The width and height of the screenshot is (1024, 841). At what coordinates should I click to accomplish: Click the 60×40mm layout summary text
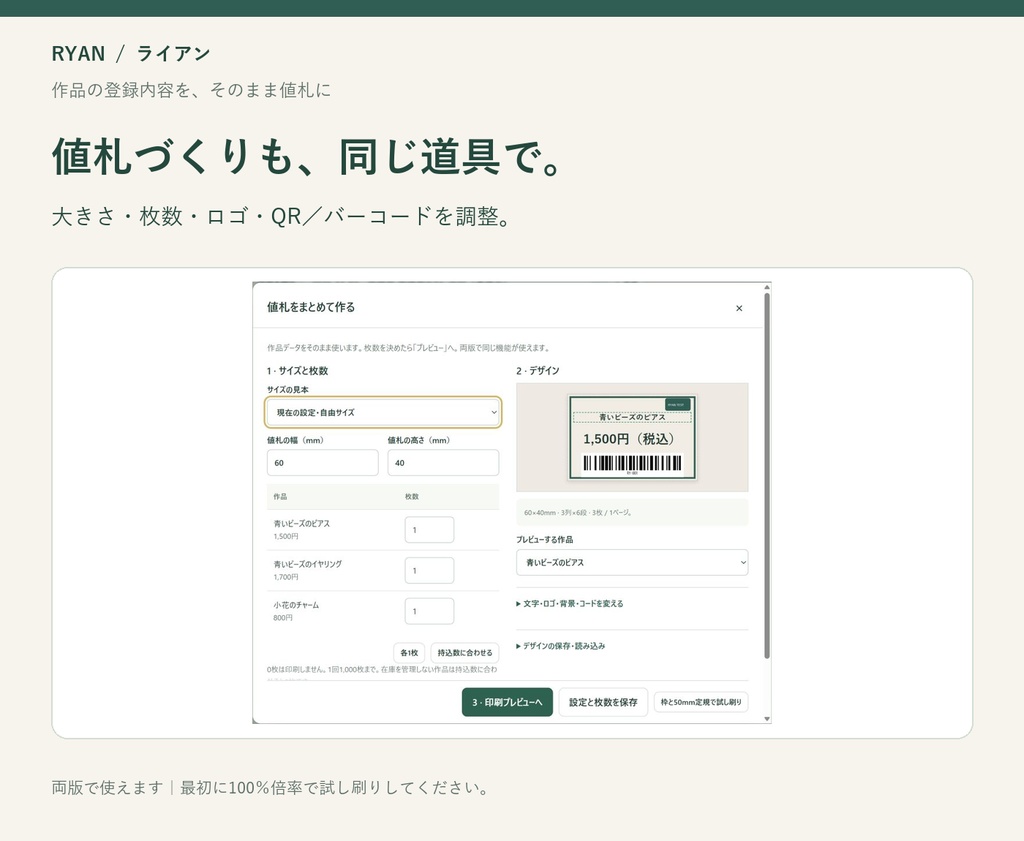click(577, 513)
